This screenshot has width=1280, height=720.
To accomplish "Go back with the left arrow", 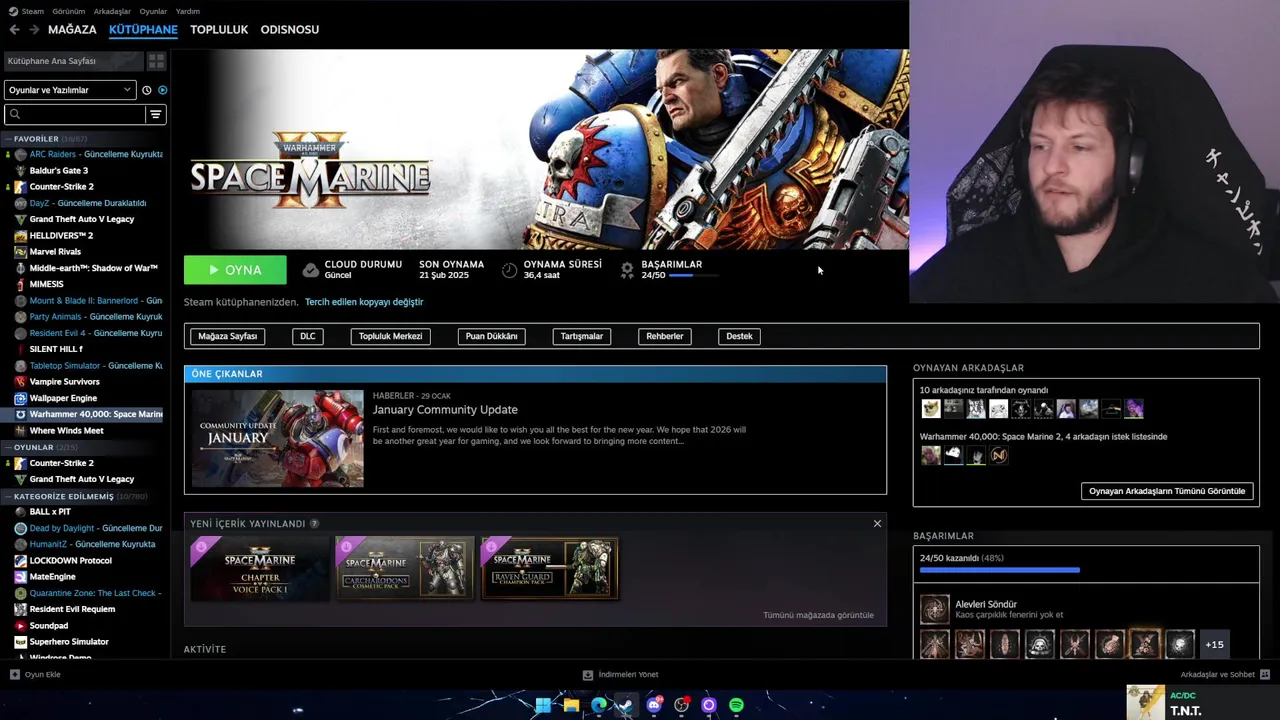I will (14, 30).
